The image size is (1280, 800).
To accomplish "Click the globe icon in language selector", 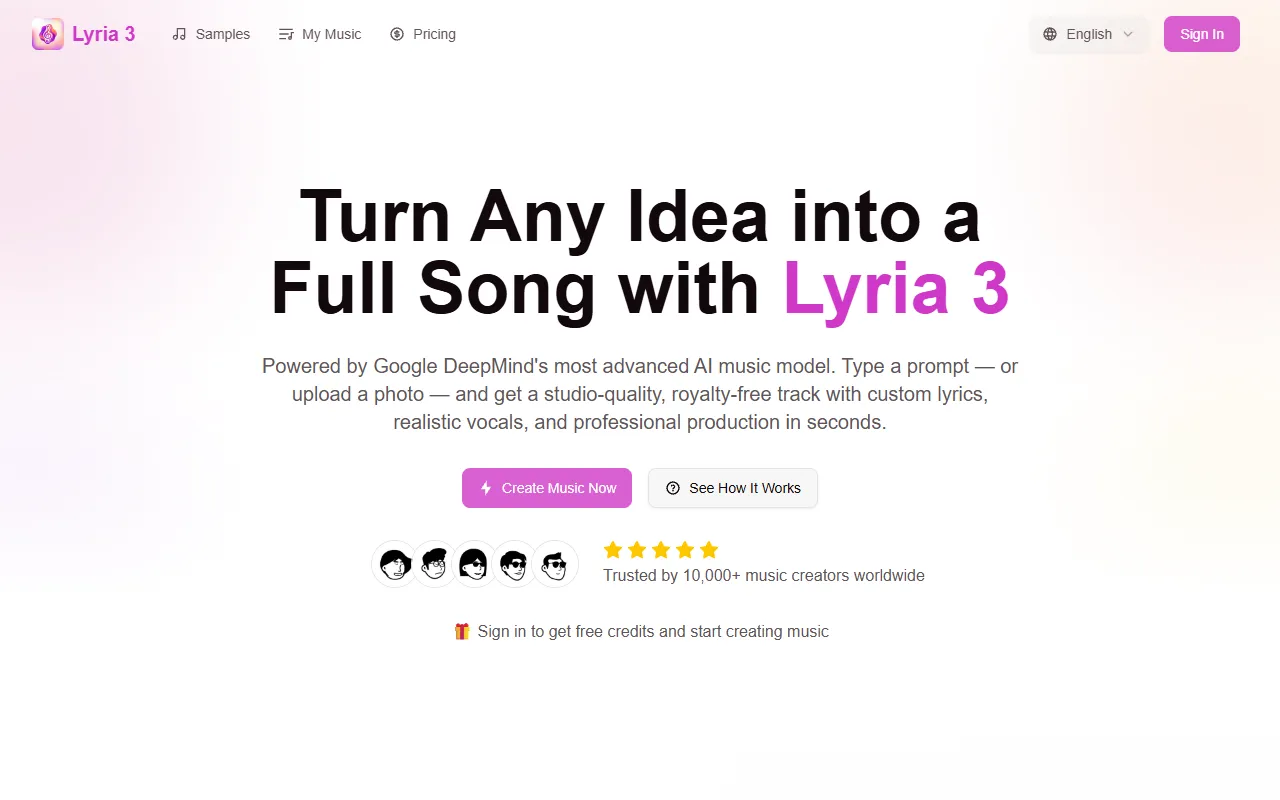I will (1050, 34).
